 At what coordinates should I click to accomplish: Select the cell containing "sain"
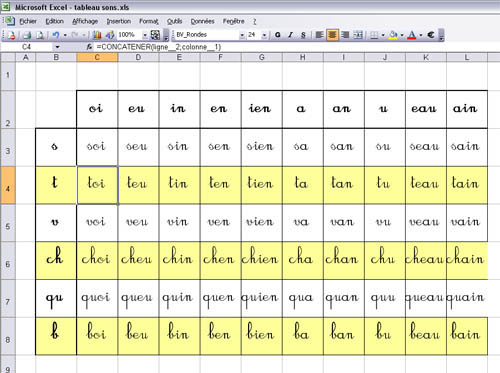click(x=467, y=147)
